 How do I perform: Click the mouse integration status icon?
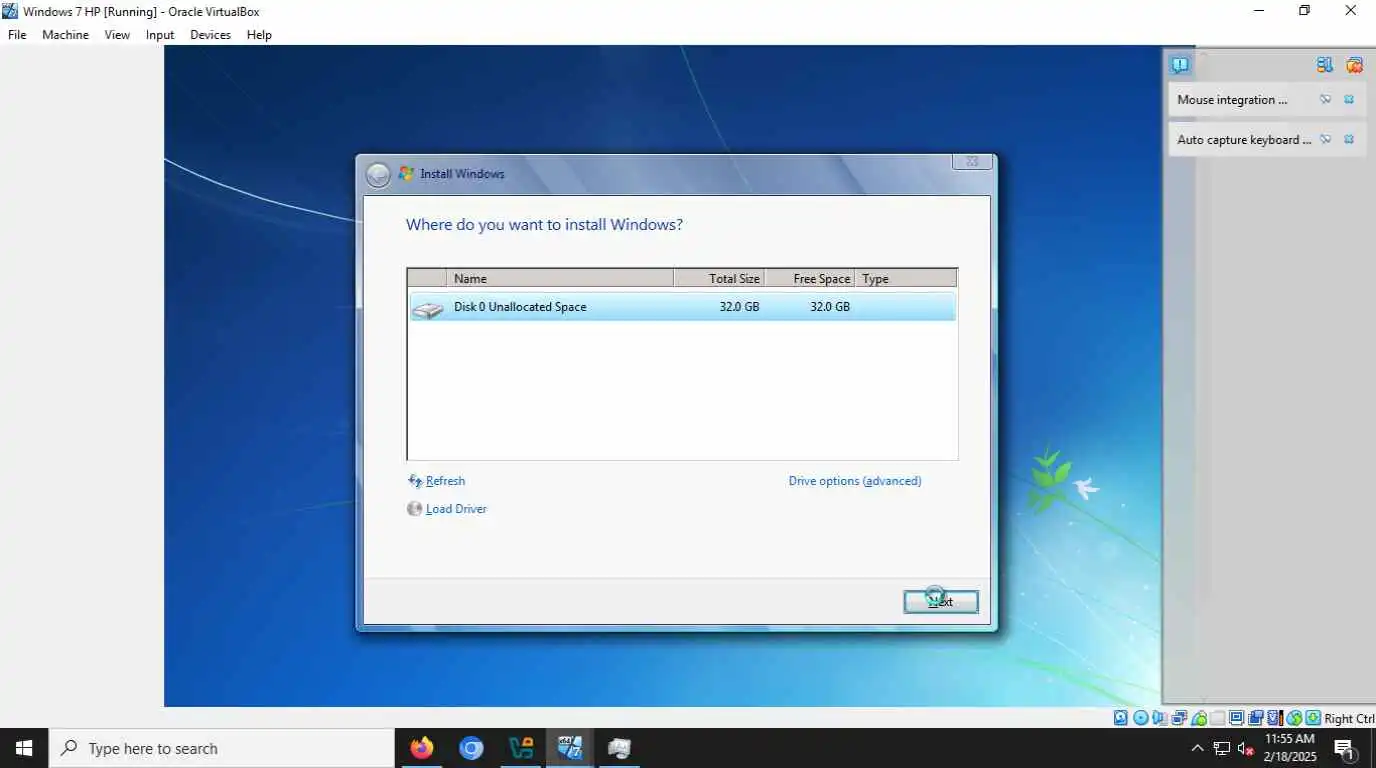pos(1293,718)
